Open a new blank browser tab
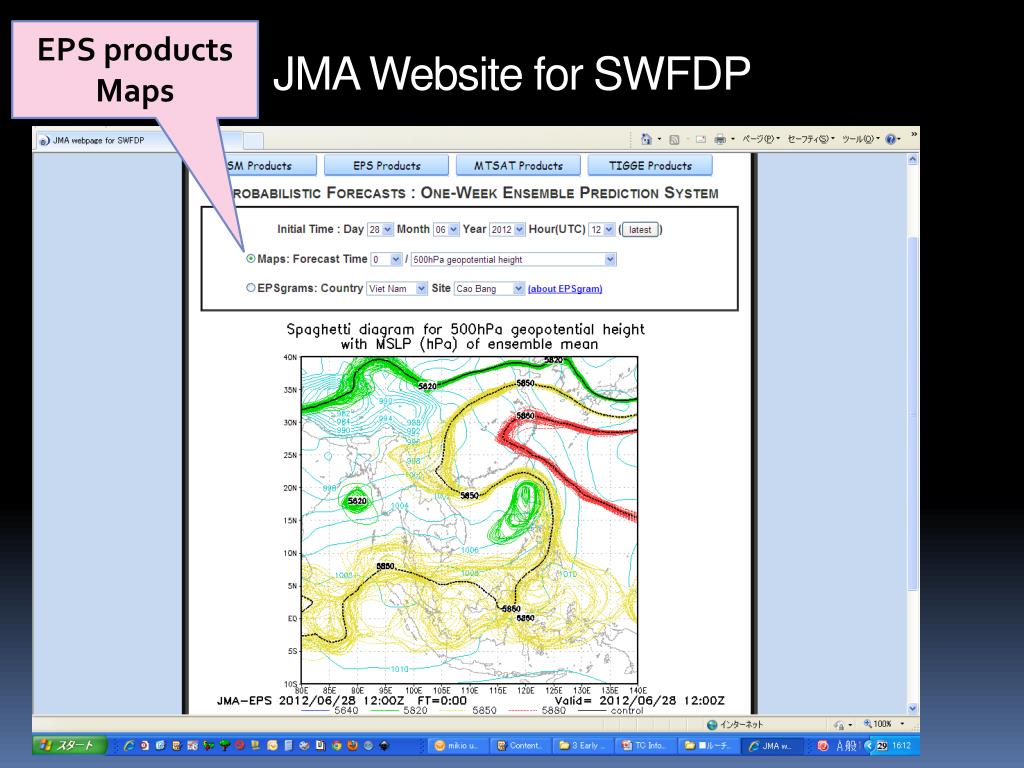 (253, 140)
